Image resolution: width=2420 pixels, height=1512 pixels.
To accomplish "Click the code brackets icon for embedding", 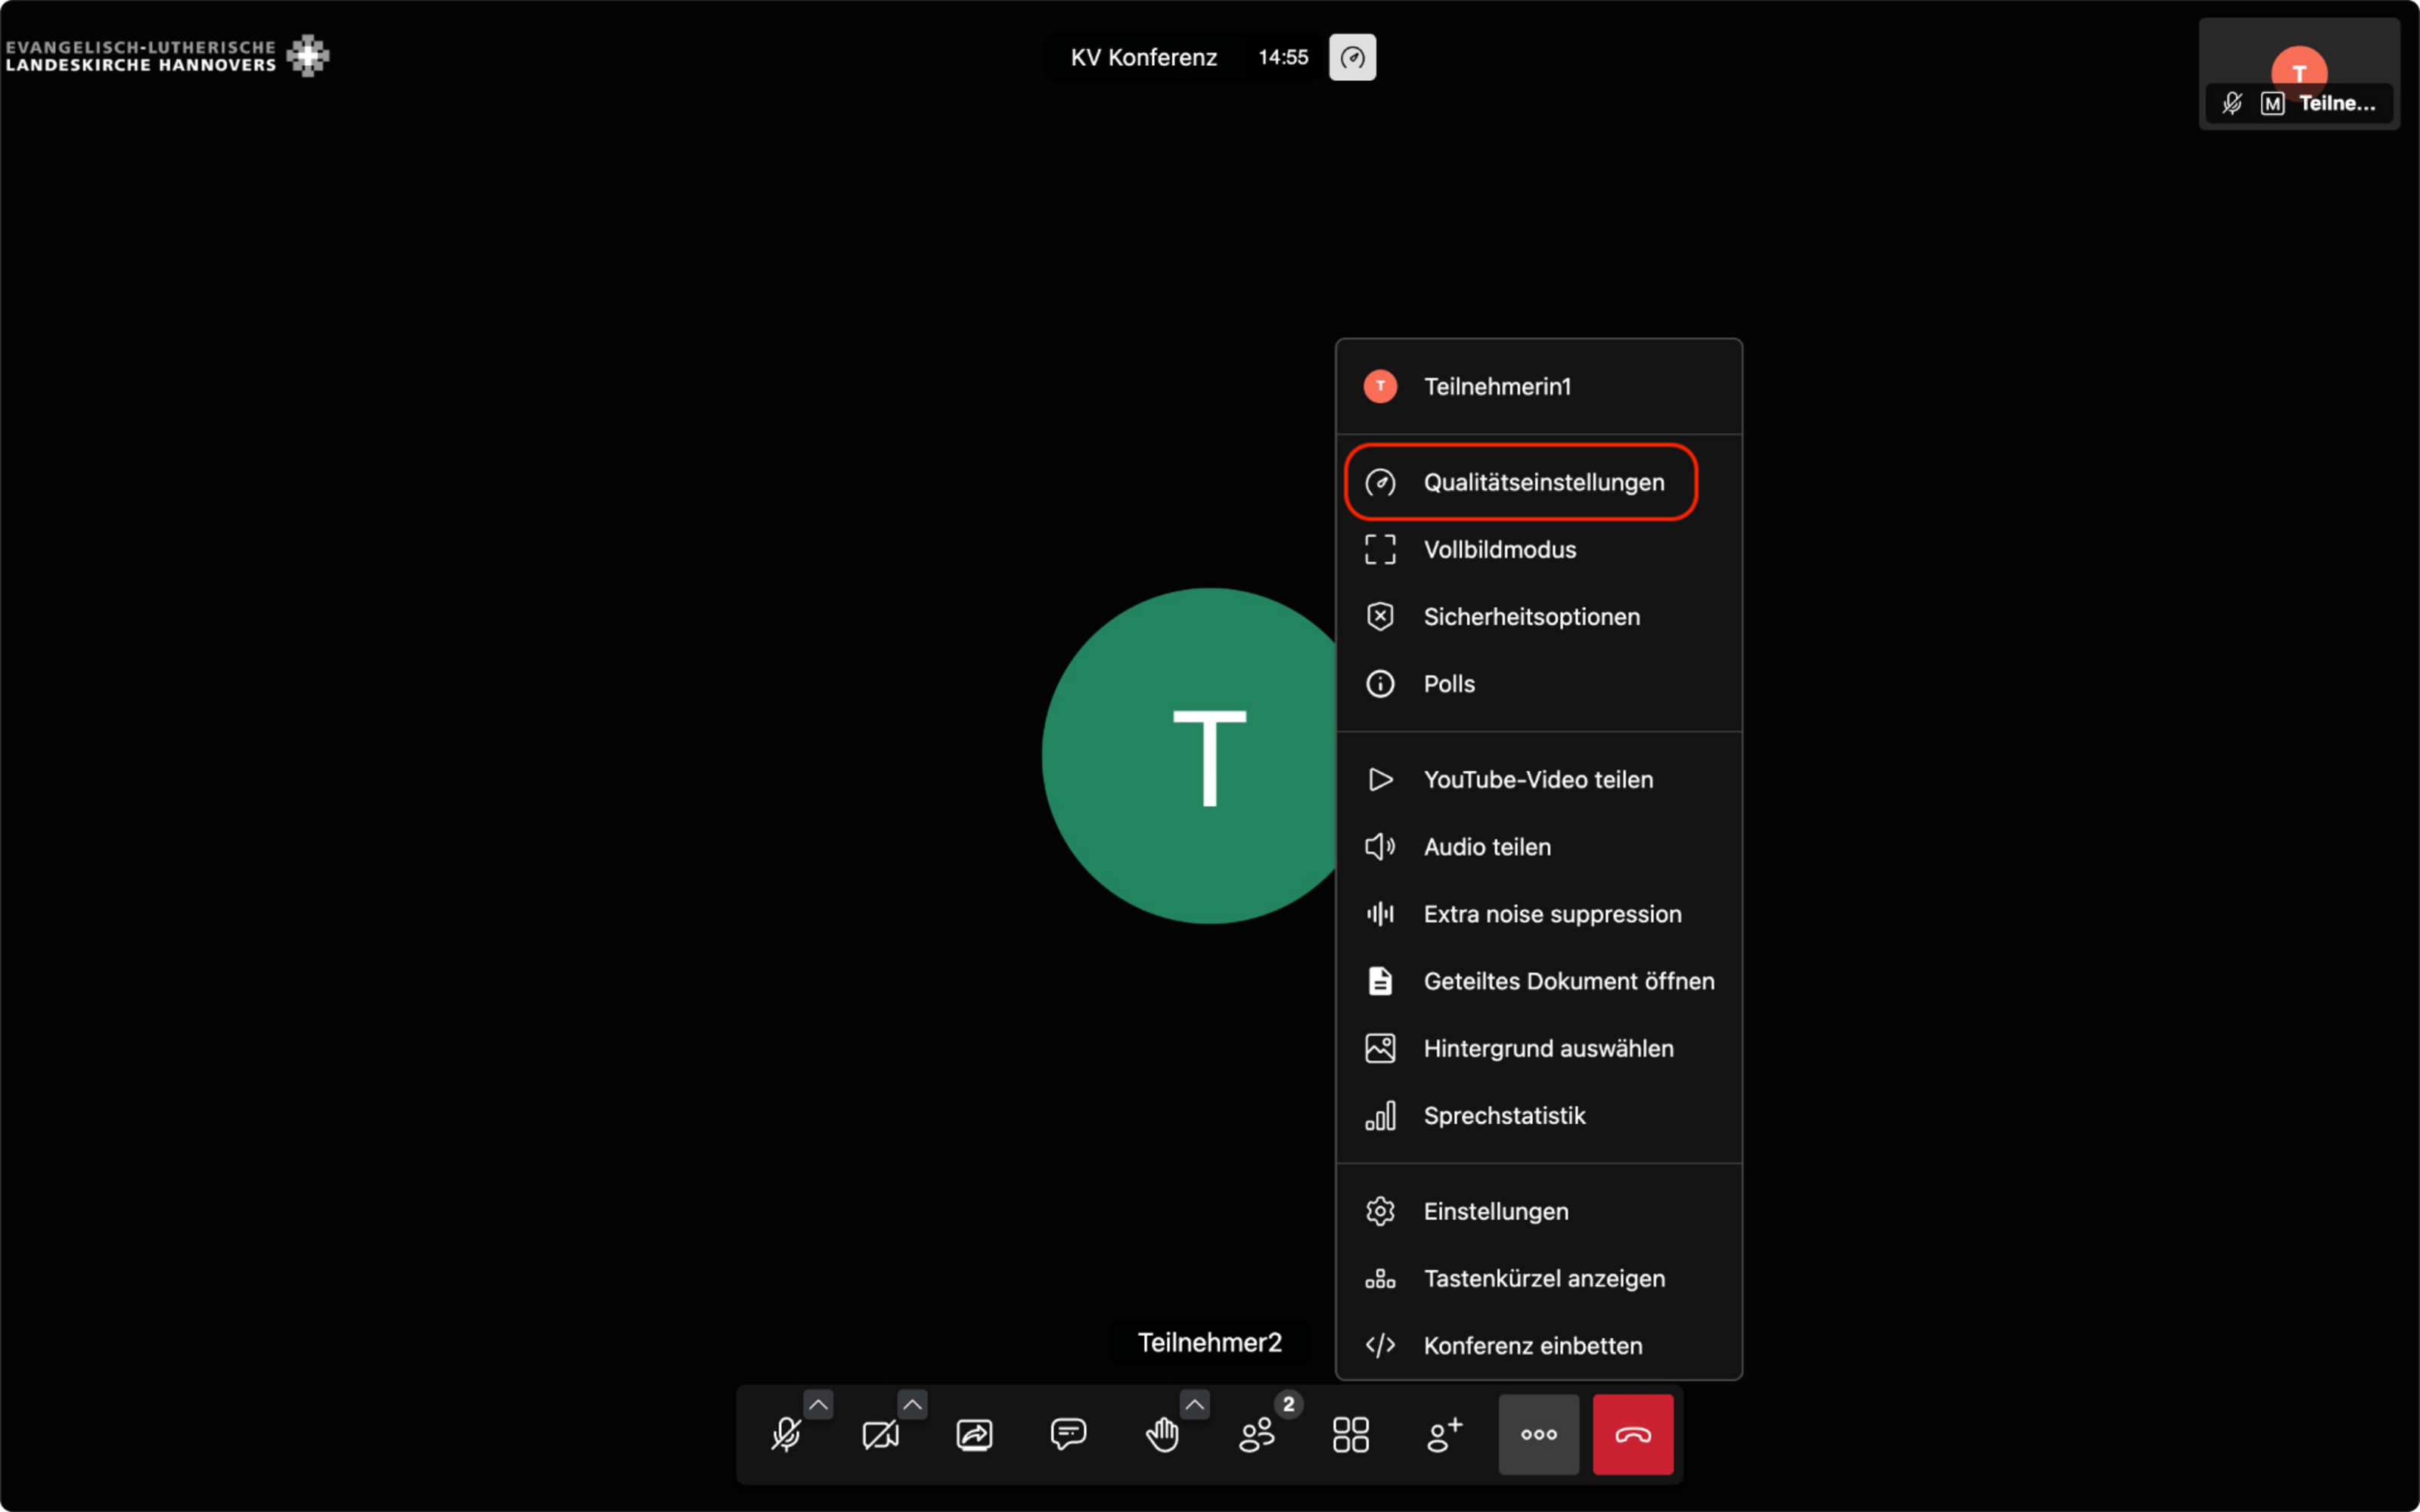I will (1380, 1344).
